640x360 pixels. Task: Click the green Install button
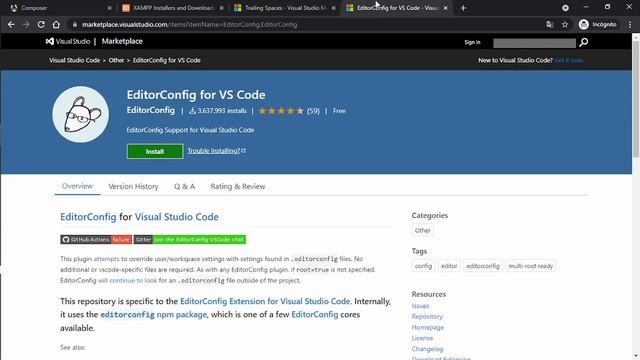coord(155,151)
